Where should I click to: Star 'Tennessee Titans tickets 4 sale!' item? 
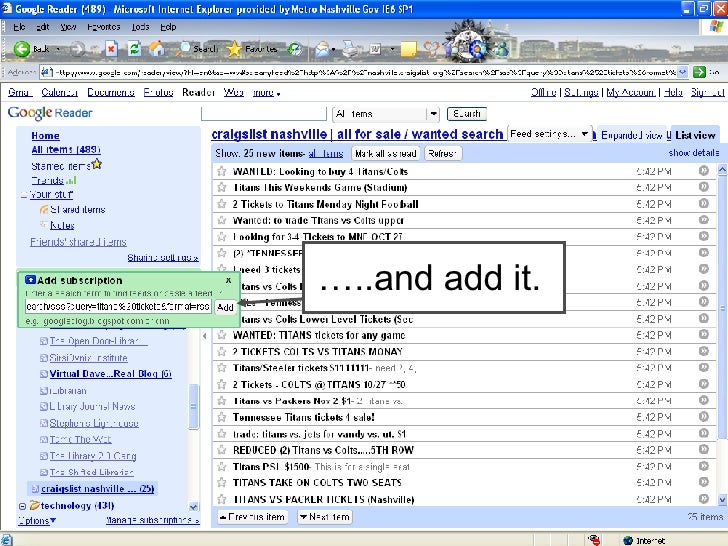[221, 417]
